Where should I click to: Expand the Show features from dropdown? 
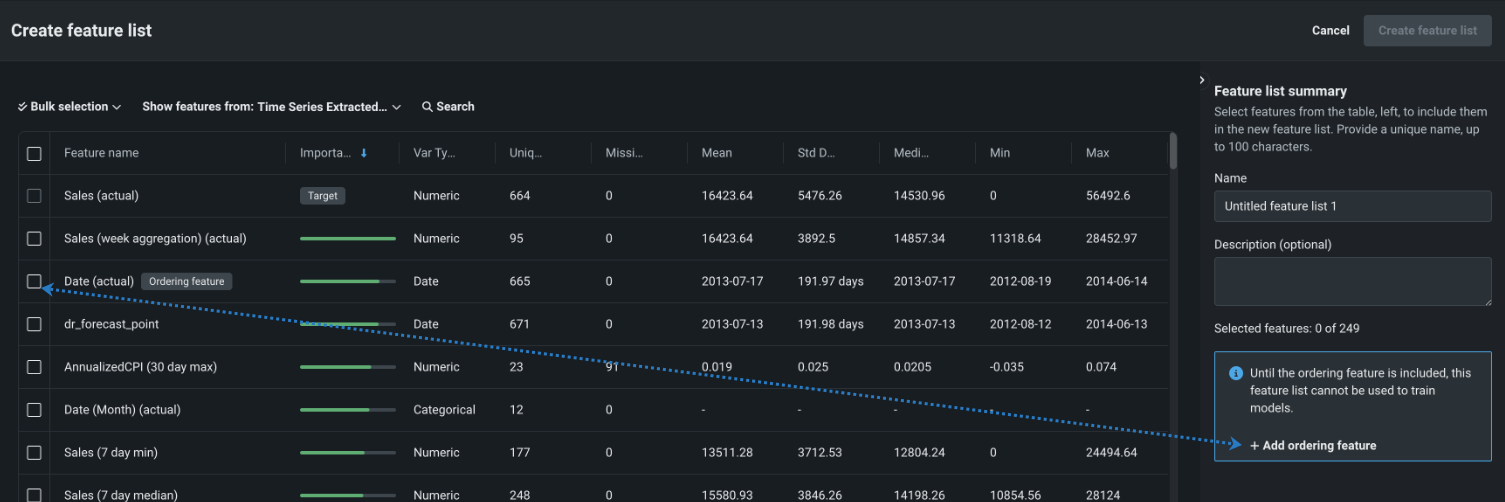point(271,107)
